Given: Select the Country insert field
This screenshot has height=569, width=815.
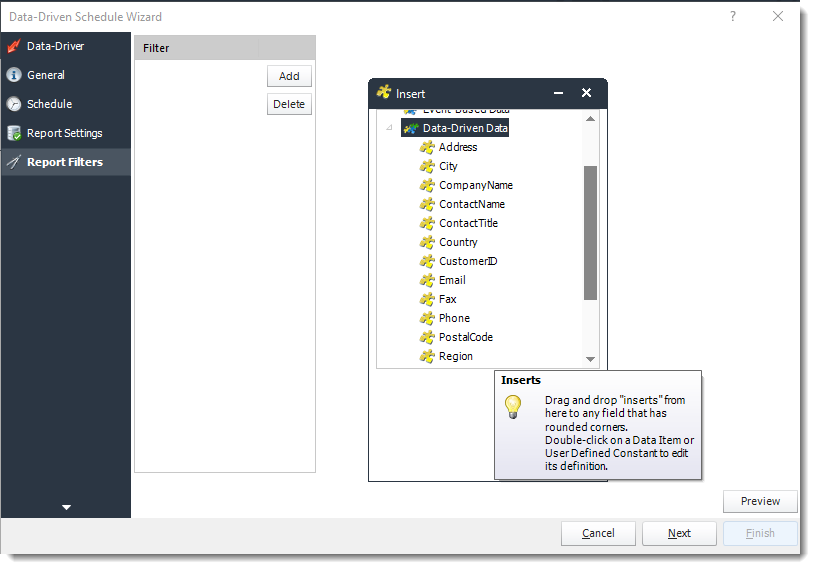Looking at the screenshot, I should click(458, 242).
